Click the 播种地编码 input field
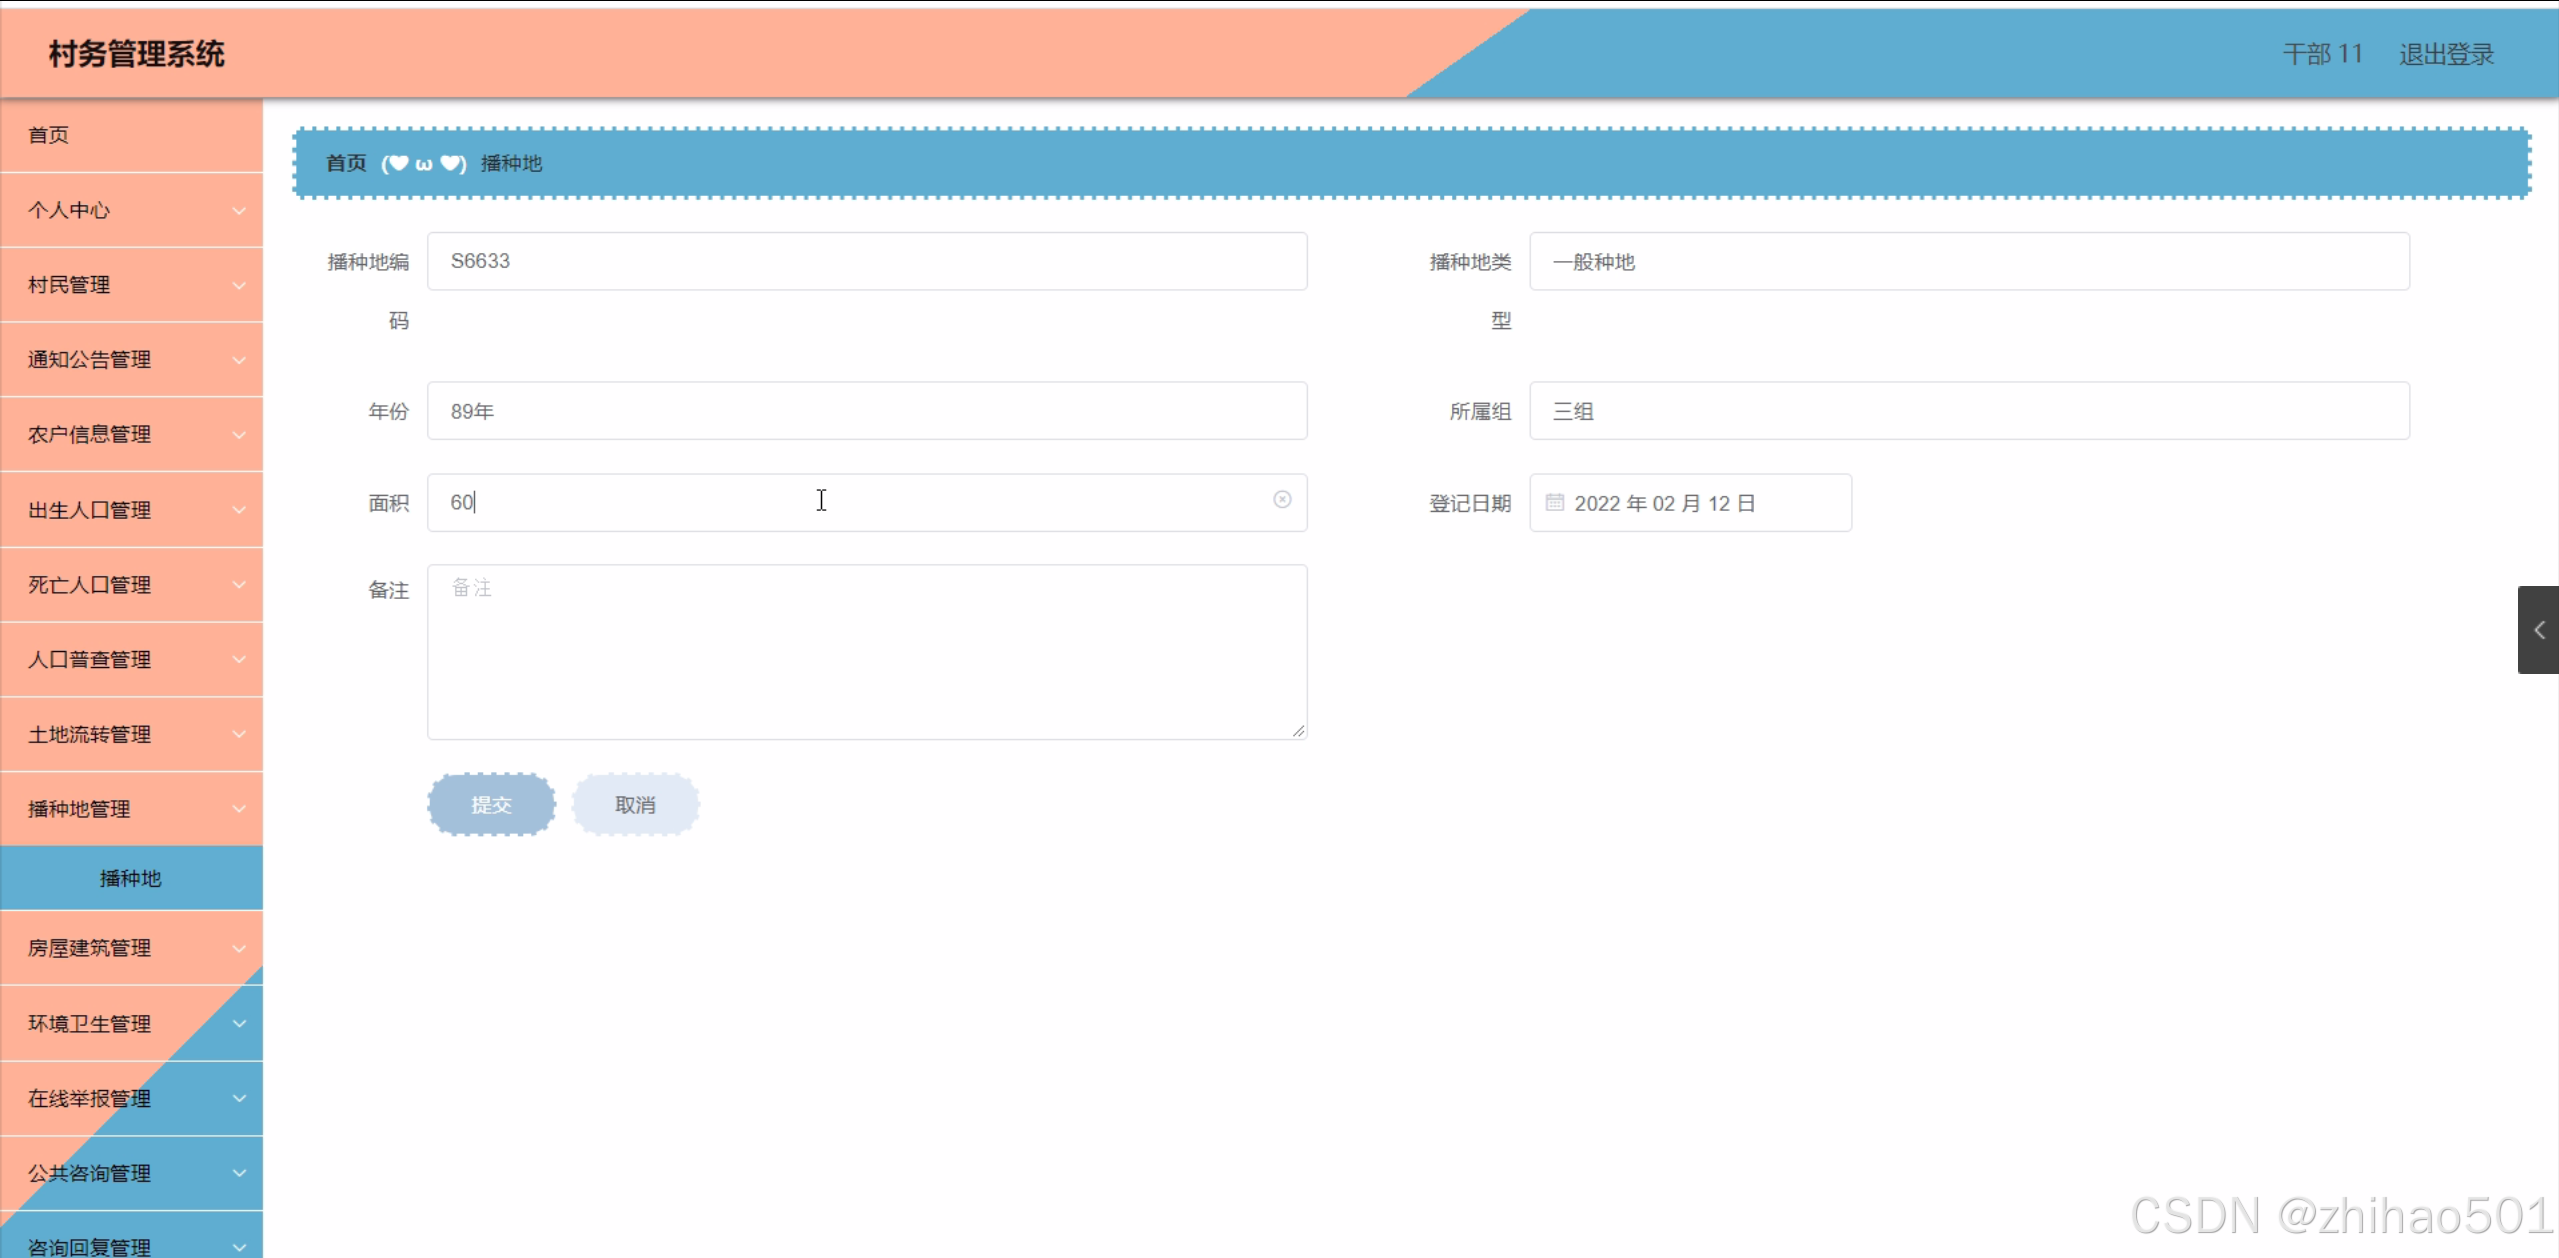The width and height of the screenshot is (2559, 1258). pos(866,262)
